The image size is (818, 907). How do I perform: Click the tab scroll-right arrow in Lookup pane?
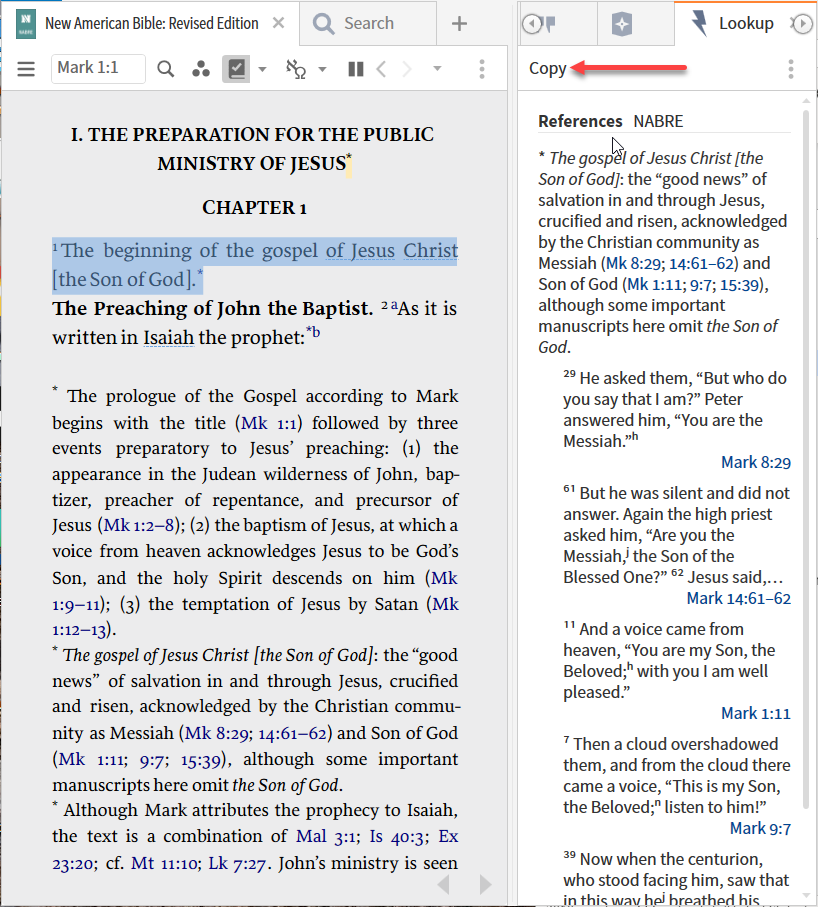(x=802, y=24)
